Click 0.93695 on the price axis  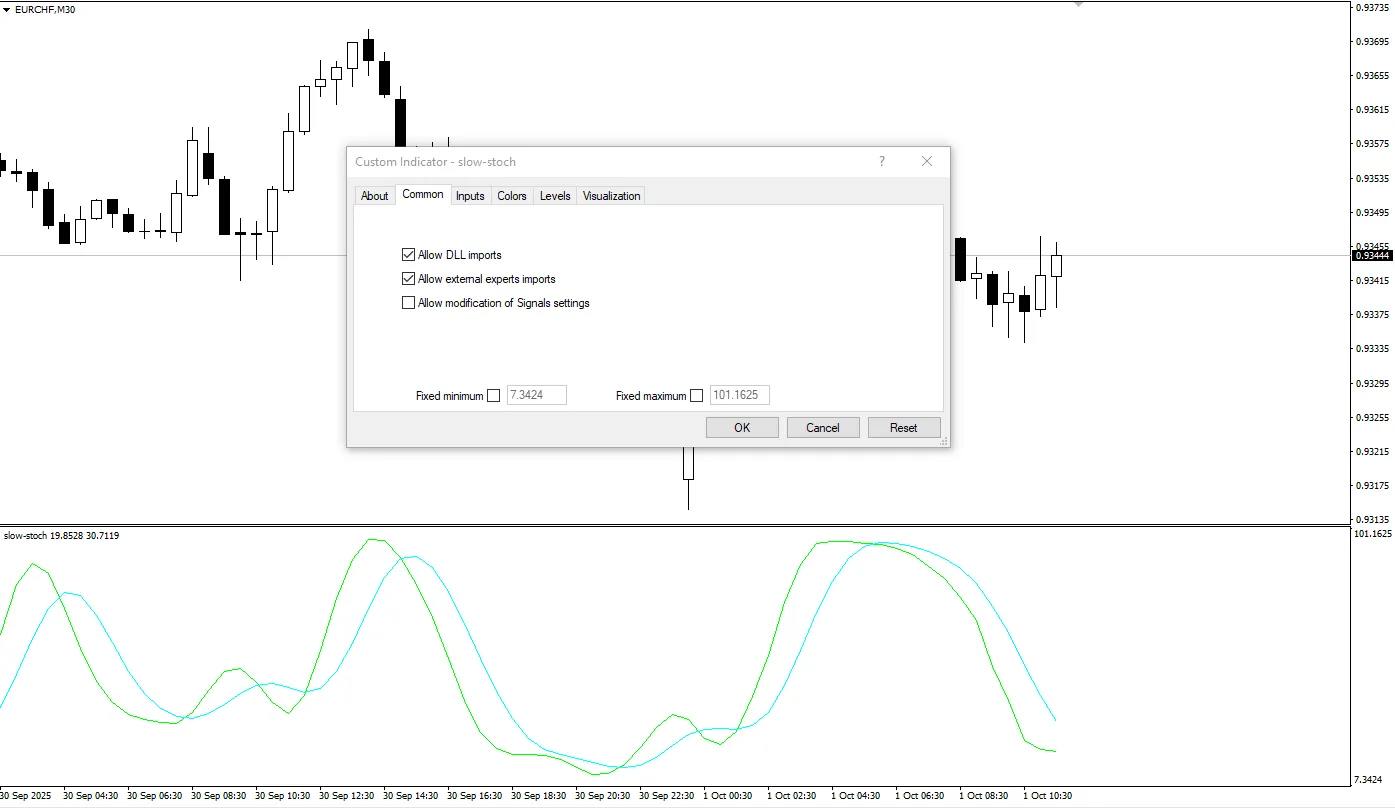1372,42
